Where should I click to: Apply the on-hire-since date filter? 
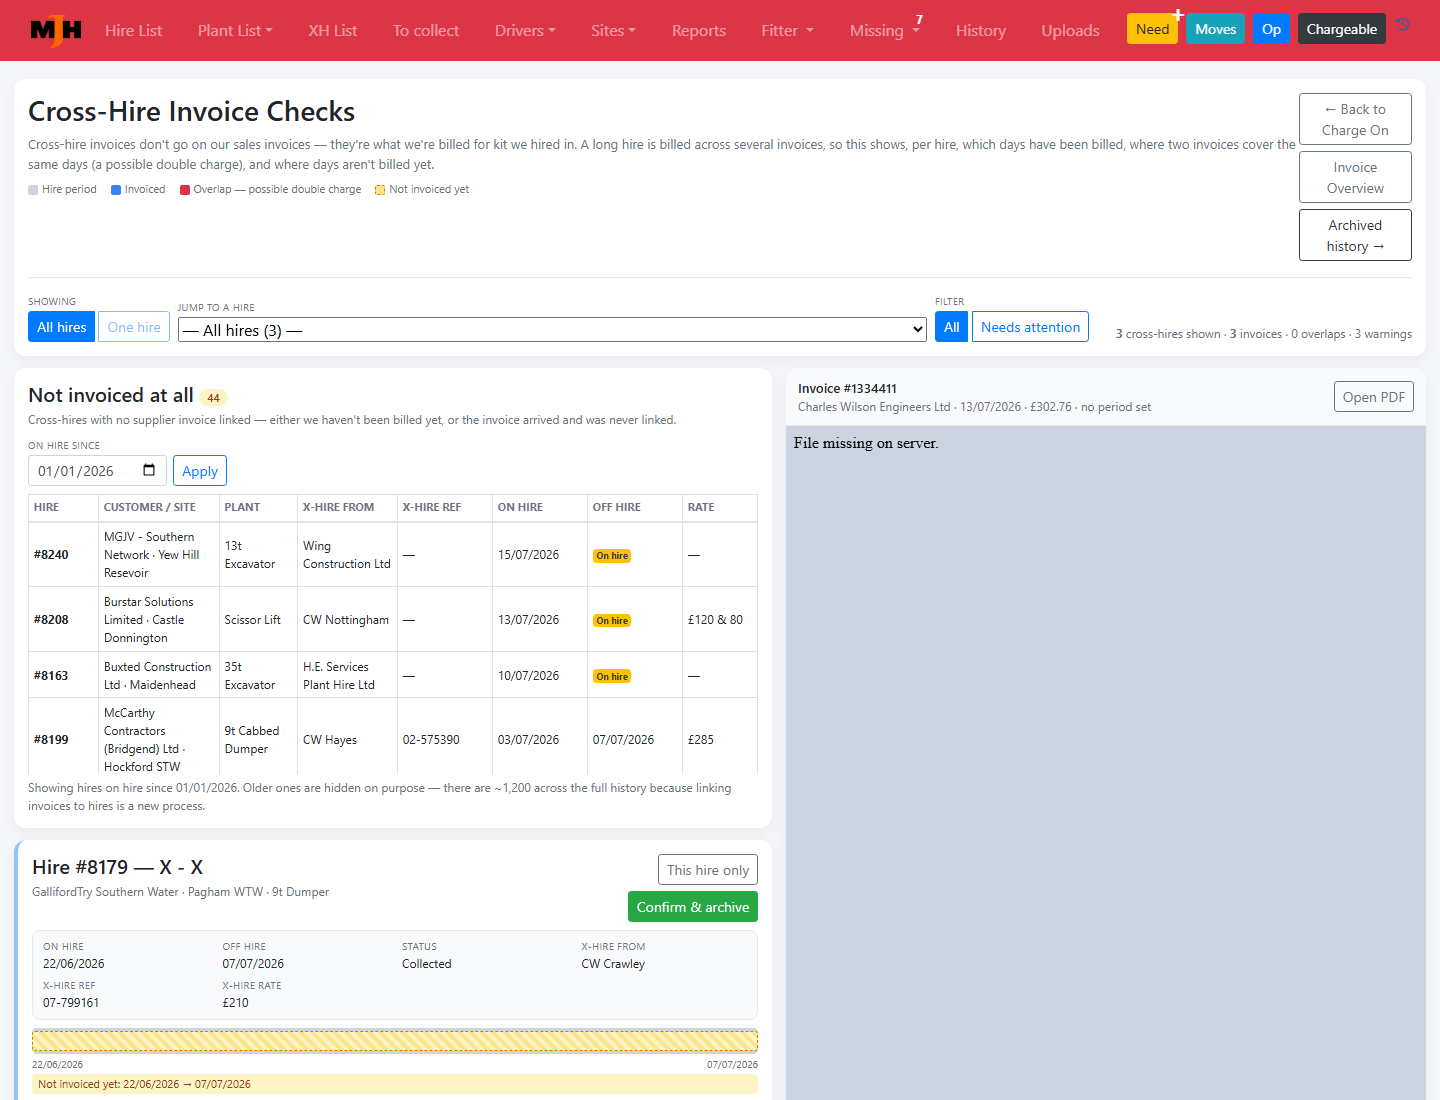coord(200,471)
